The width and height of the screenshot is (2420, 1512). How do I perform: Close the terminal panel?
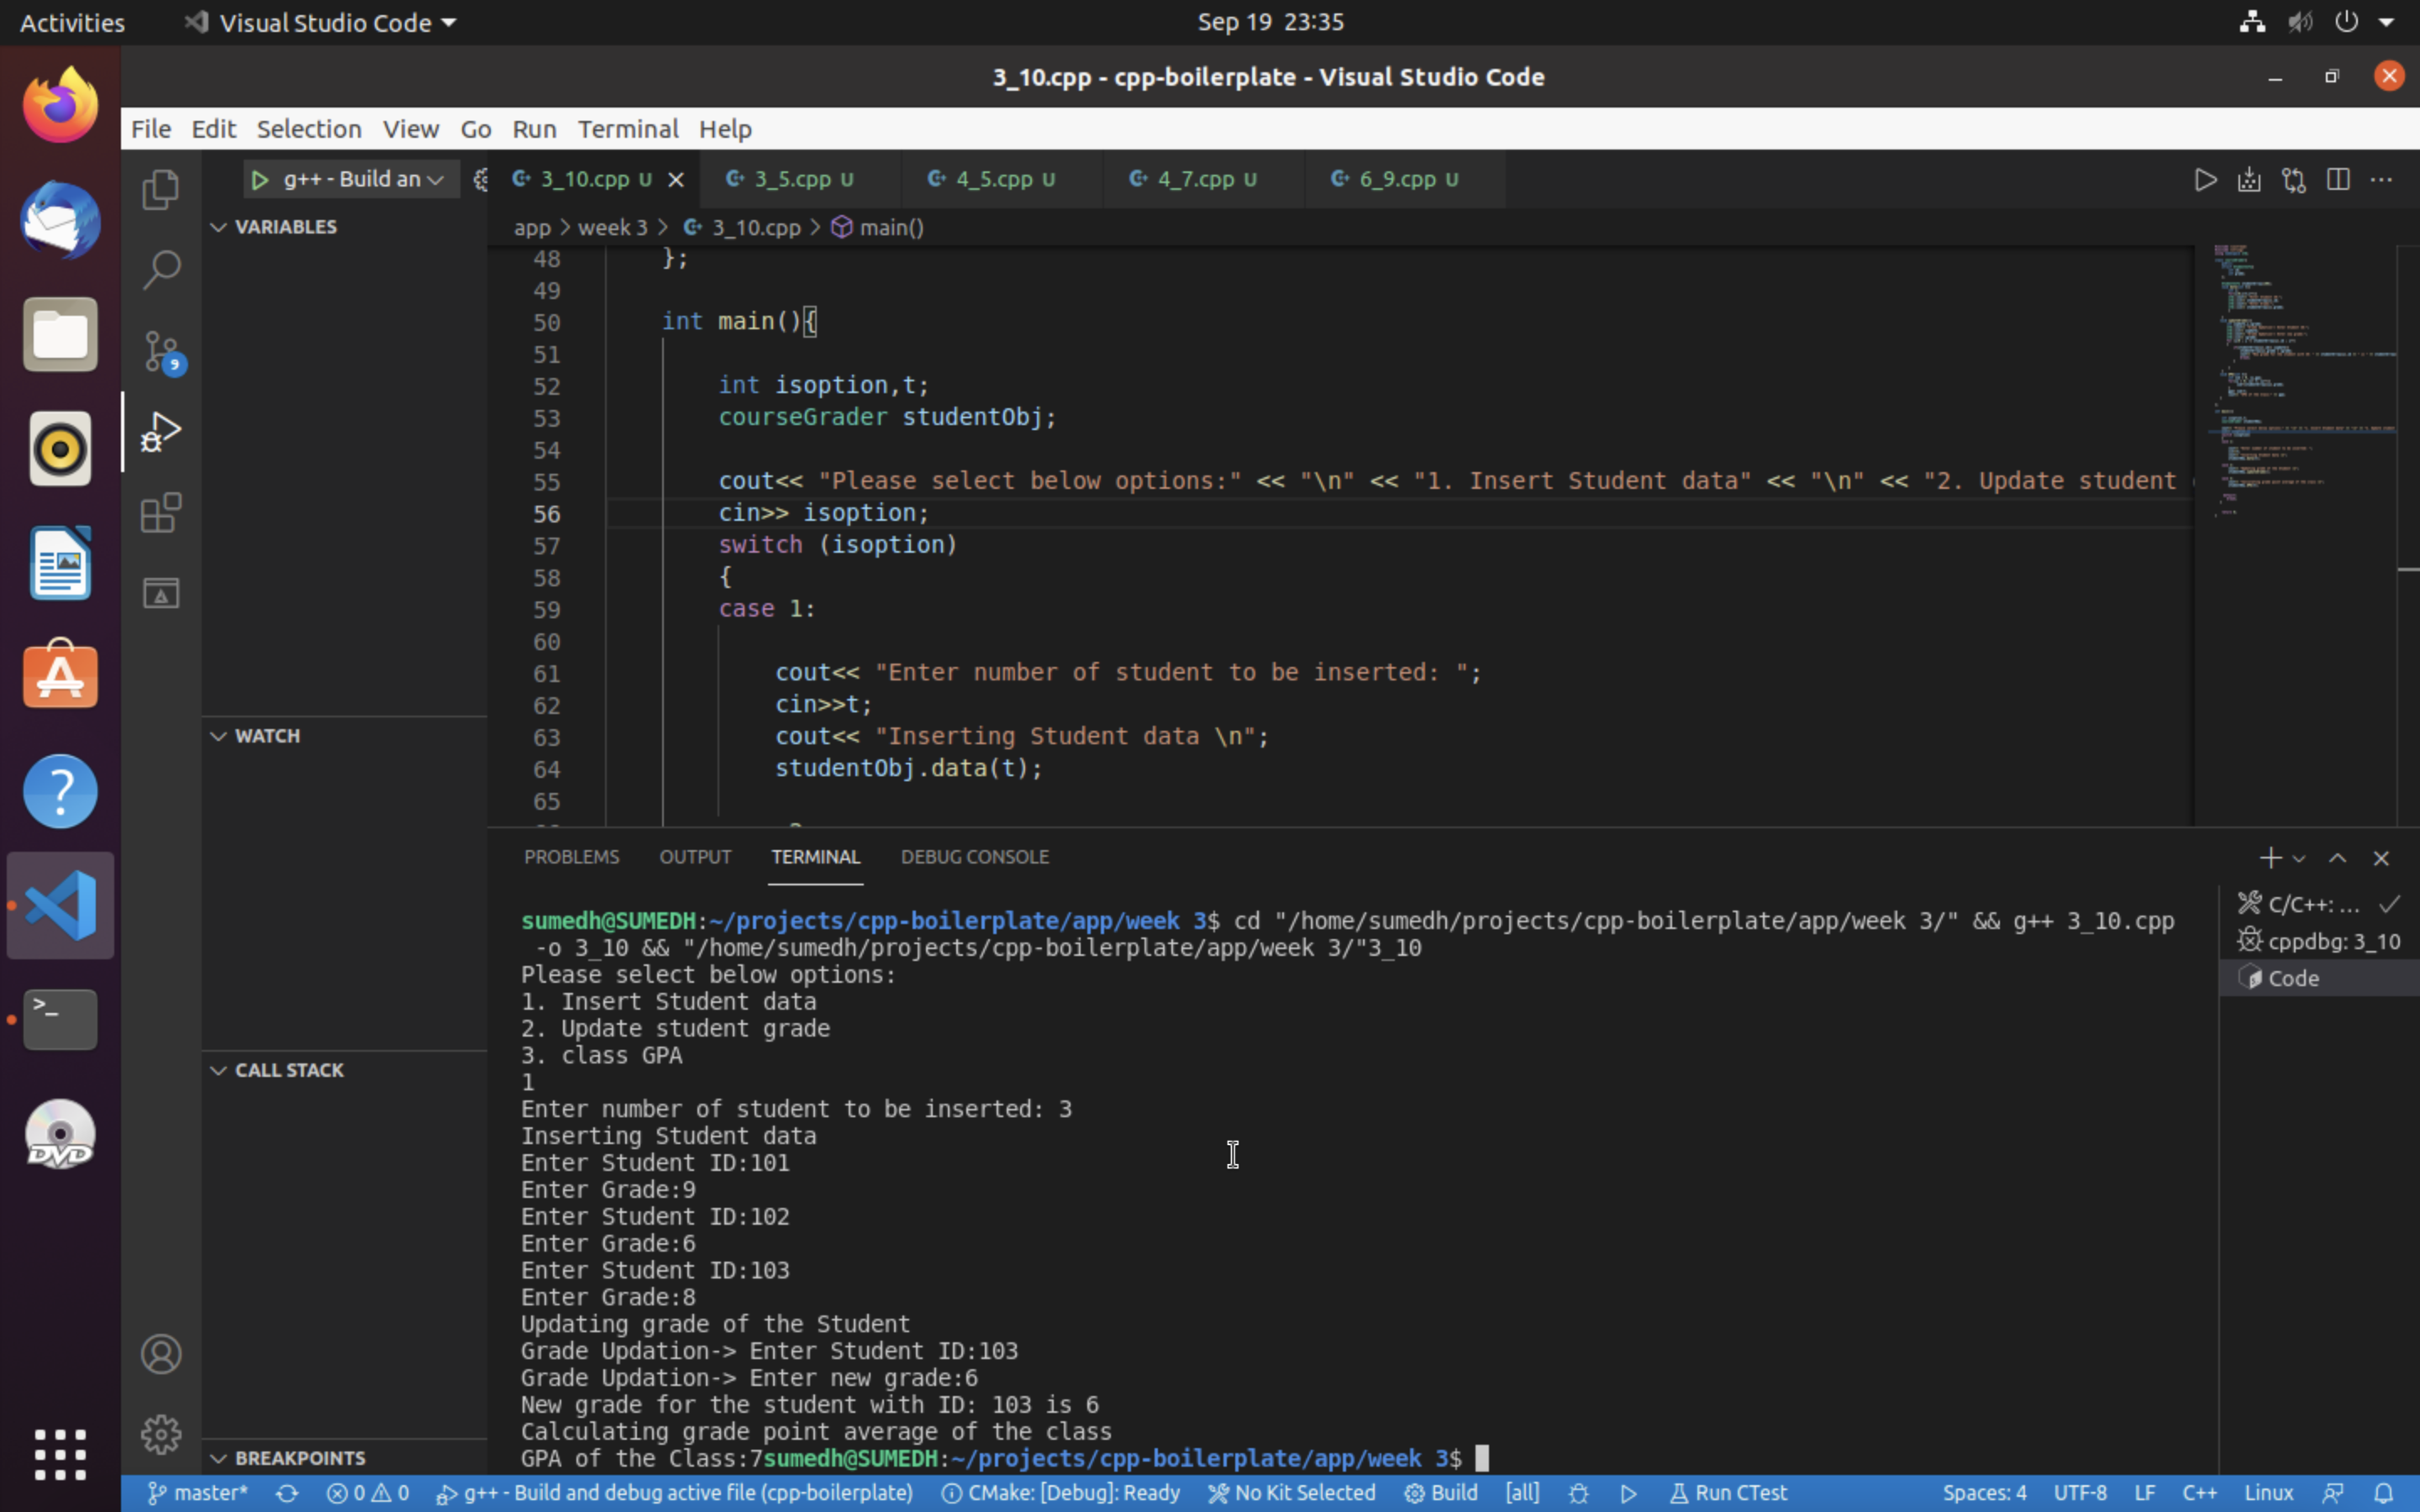[2381, 858]
